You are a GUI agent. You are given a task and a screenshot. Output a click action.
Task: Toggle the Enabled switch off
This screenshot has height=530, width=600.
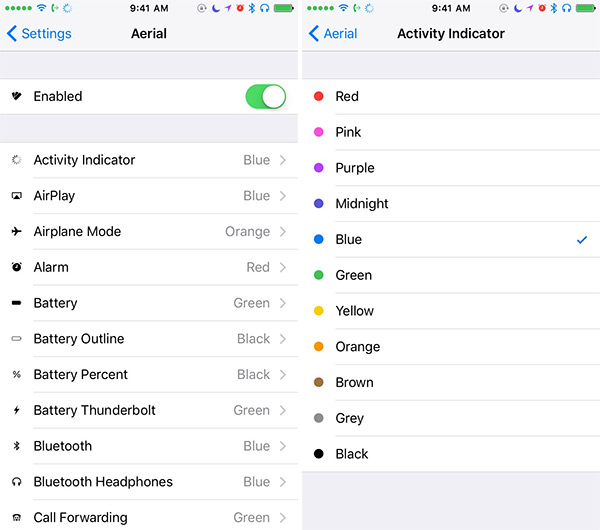pyautogui.click(x=265, y=97)
